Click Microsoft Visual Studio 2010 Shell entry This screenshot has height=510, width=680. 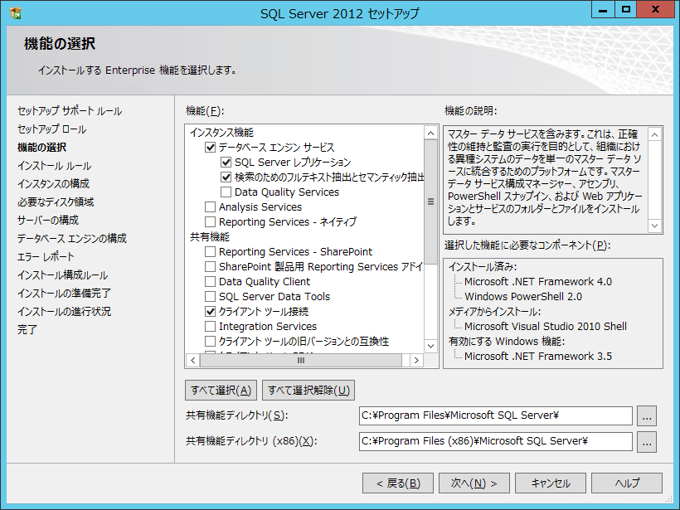545,326
